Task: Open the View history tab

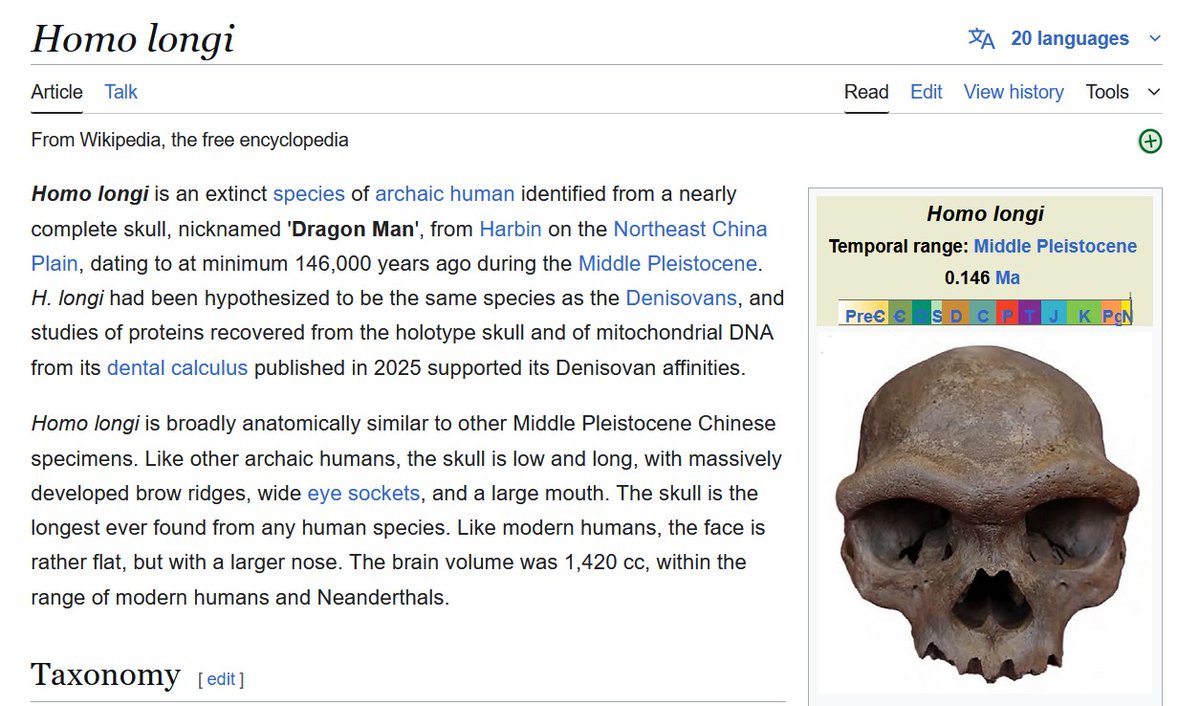Action: (x=1013, y=92)
